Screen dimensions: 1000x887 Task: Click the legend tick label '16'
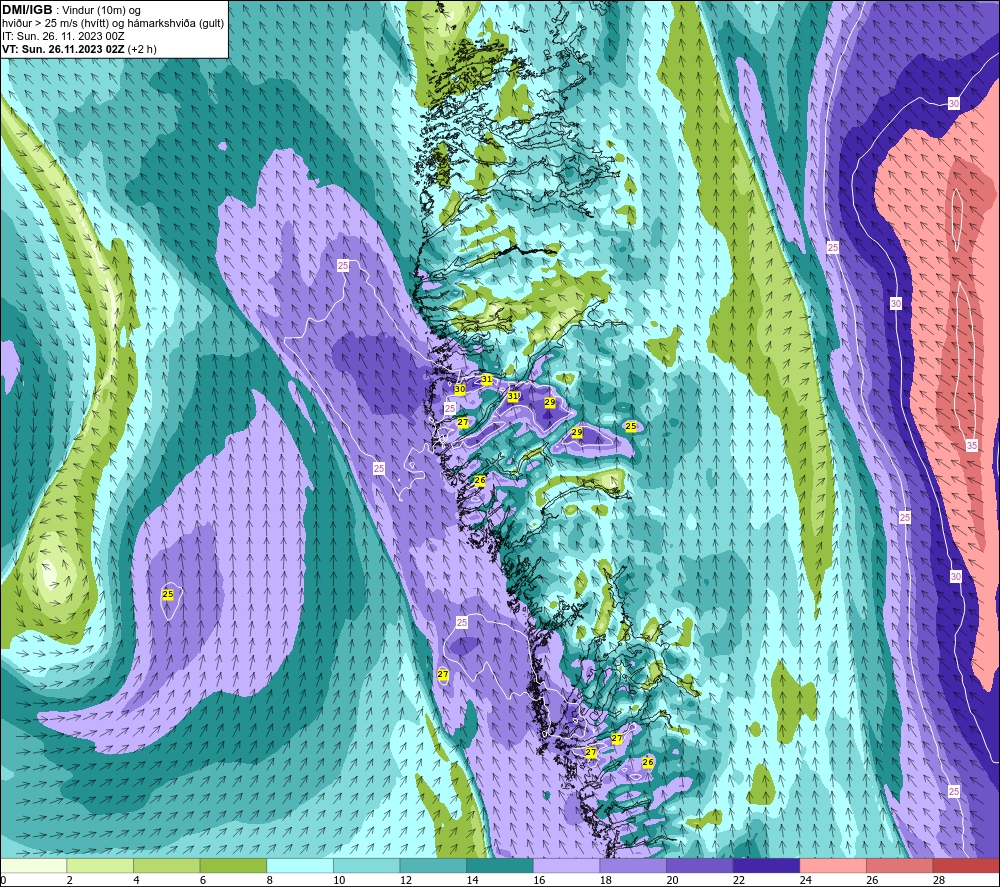click(539, 880)
